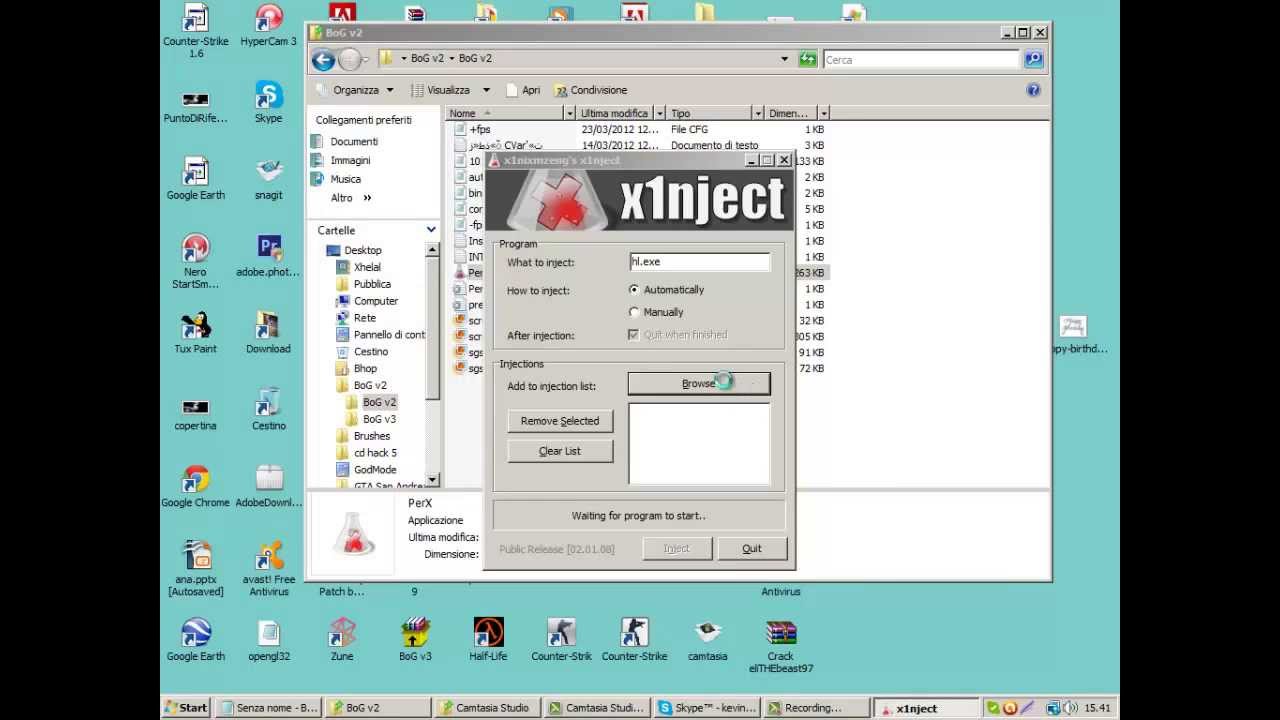Screen dimensions: 1280x720
Task: Select Documenti favorite link
Action: pyautogui.click(x=354, y=142)
